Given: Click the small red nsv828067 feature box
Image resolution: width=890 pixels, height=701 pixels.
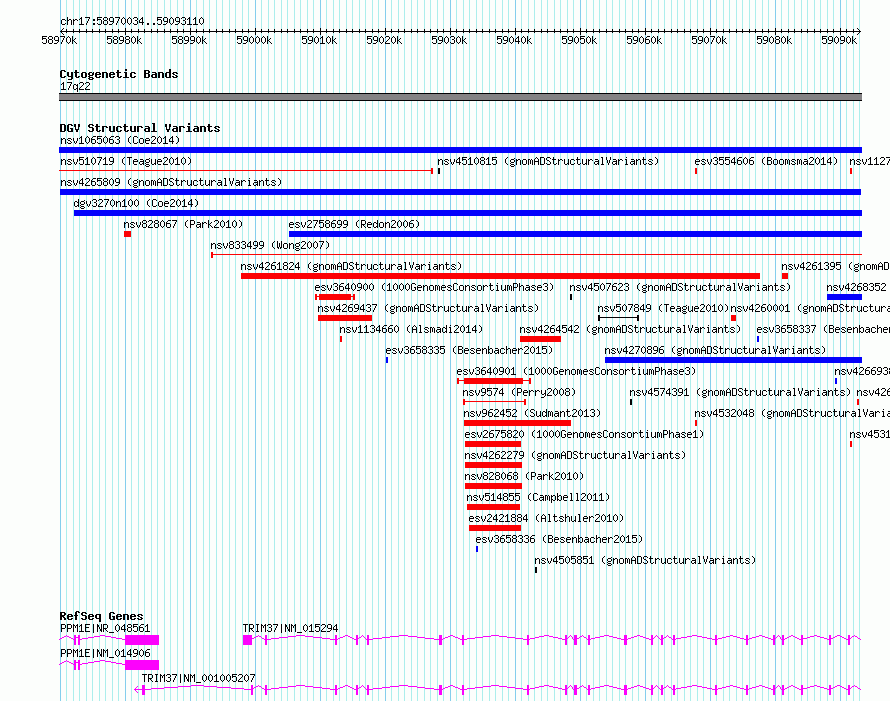Looking at the screenshot, I should click(128, 234).
